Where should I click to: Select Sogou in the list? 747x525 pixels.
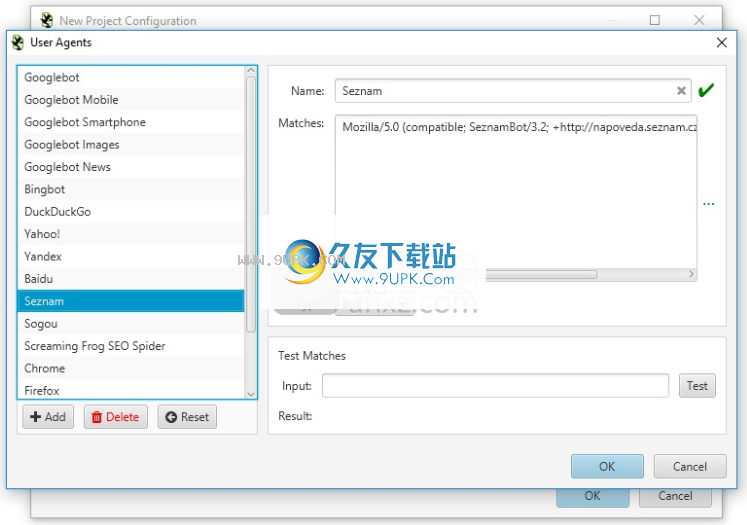(131, 323)
